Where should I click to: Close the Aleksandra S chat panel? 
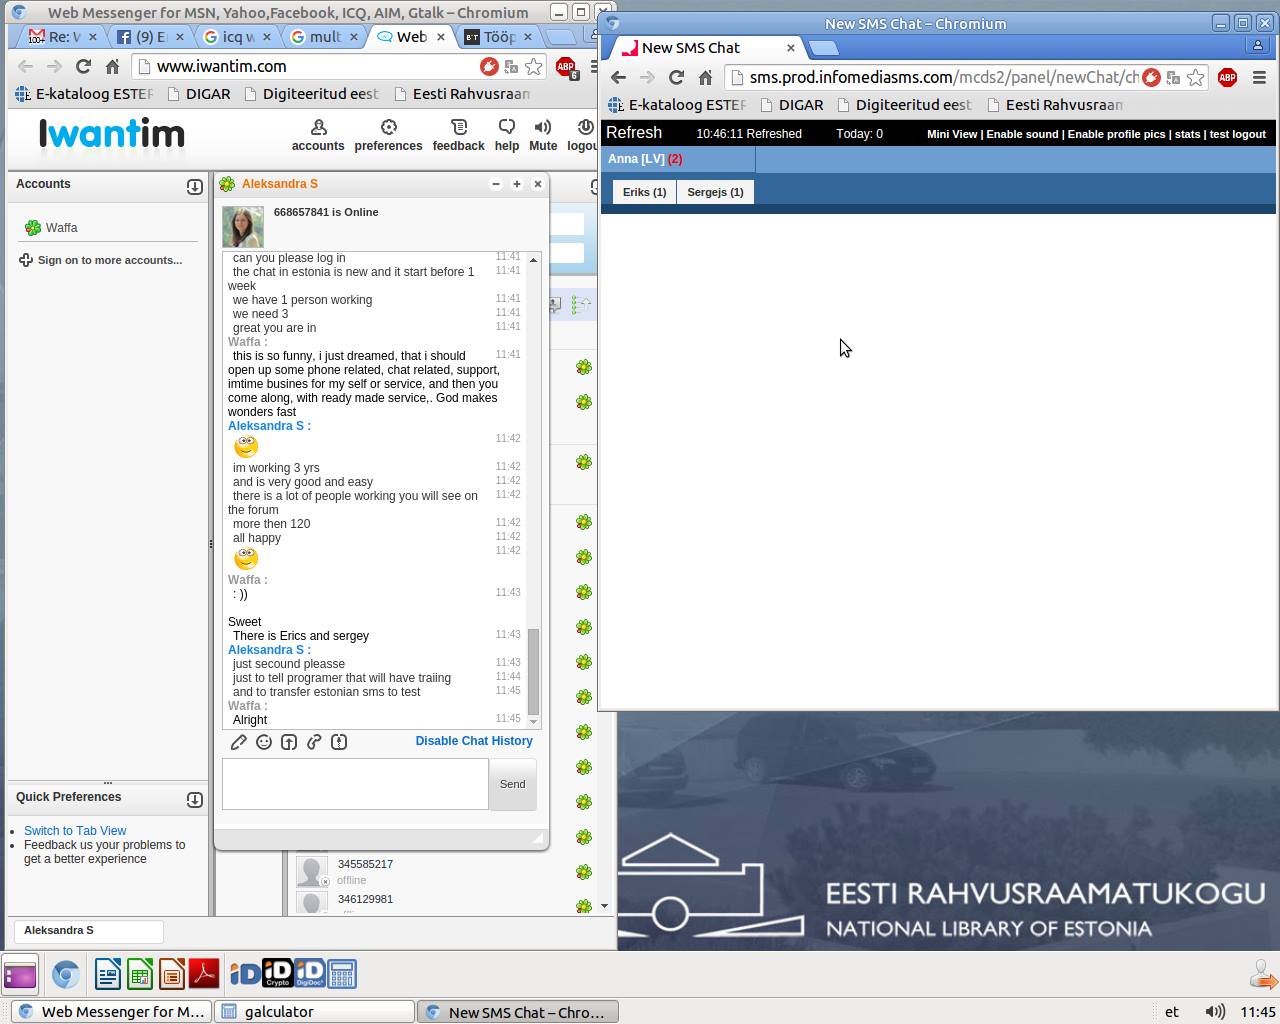click(538, 184)
